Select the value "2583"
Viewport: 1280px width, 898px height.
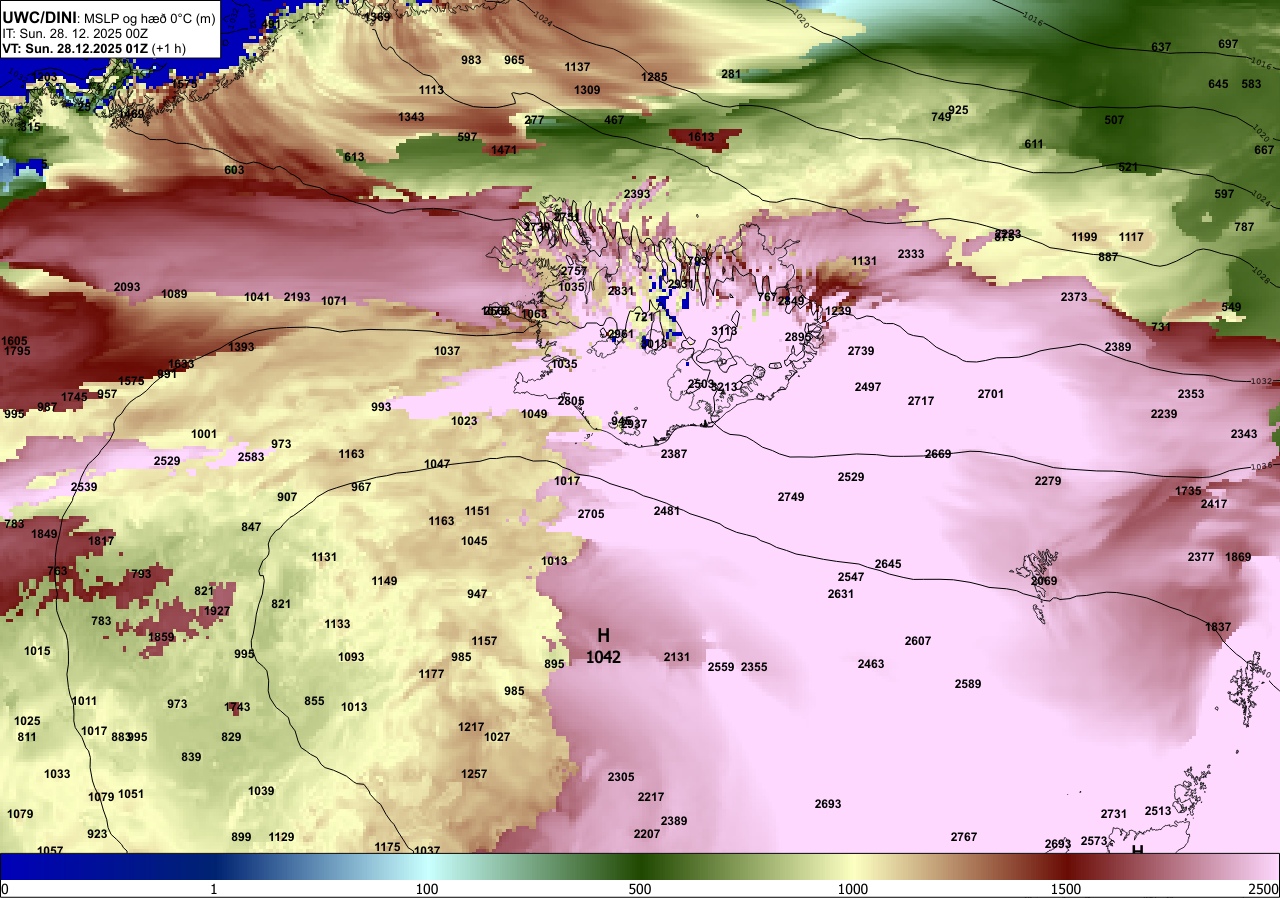pyautogui.click(x=251, y=457)
